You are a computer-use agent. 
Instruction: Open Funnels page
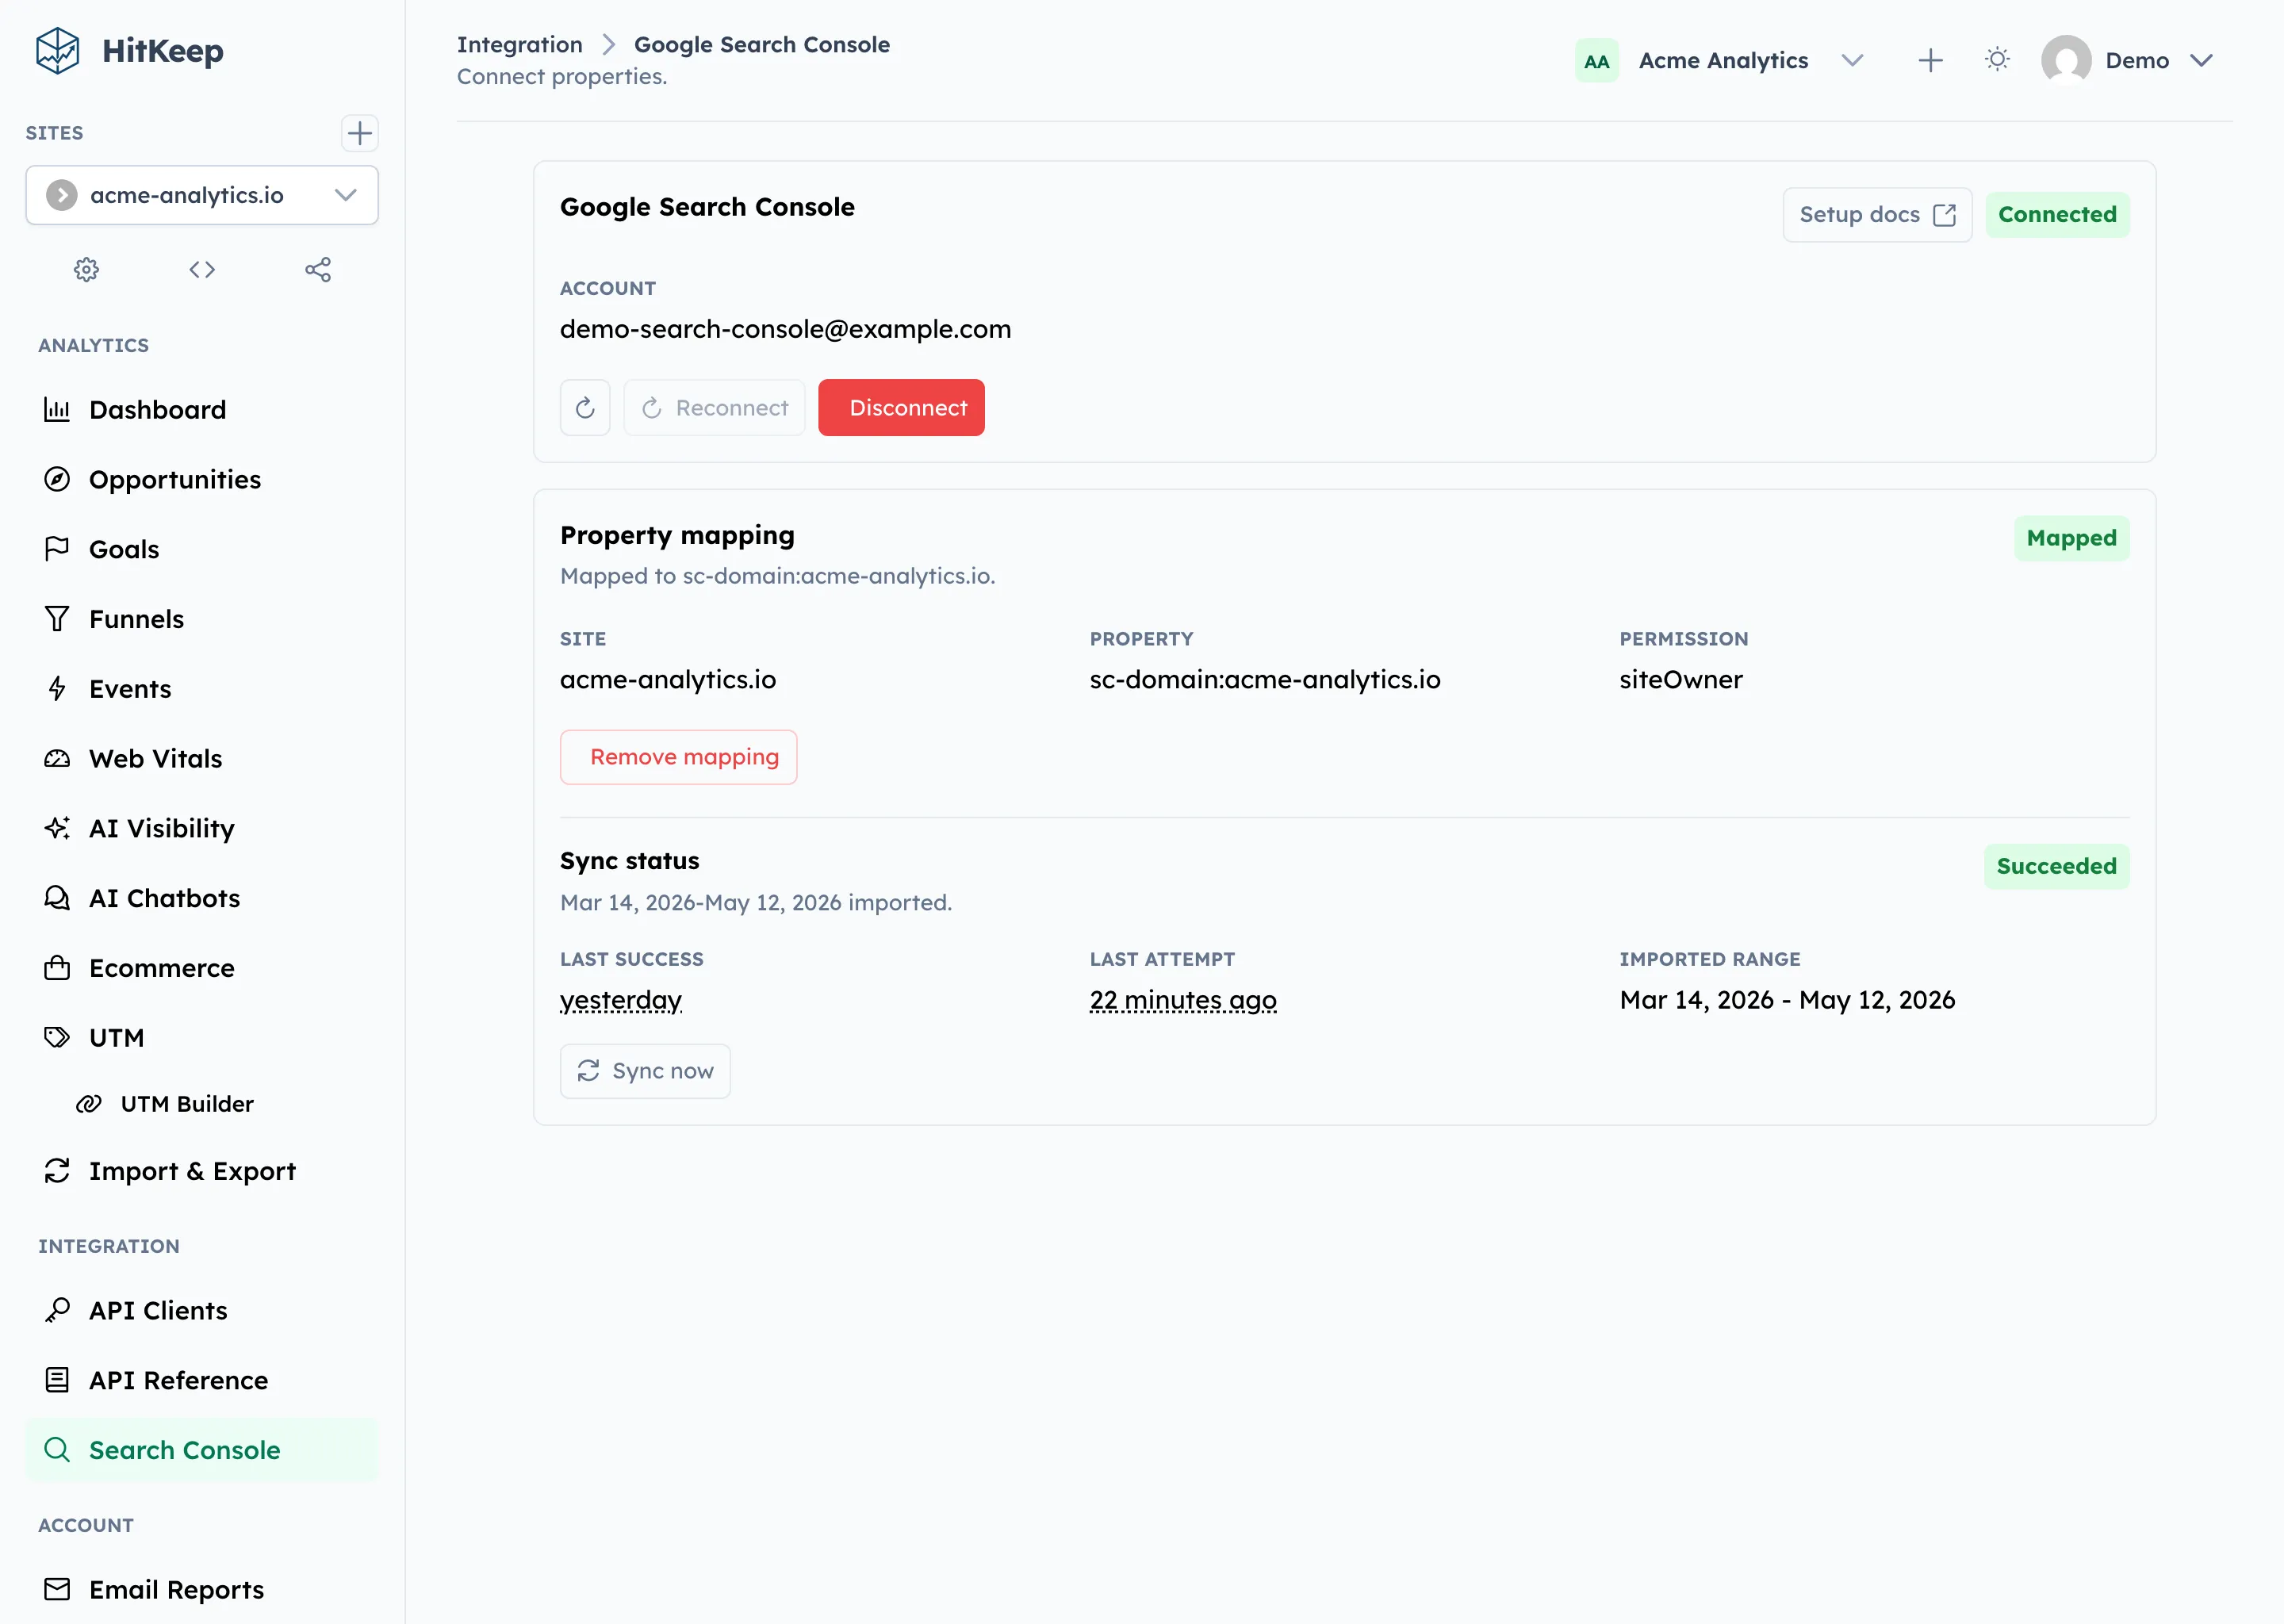(x=202, y=619)
